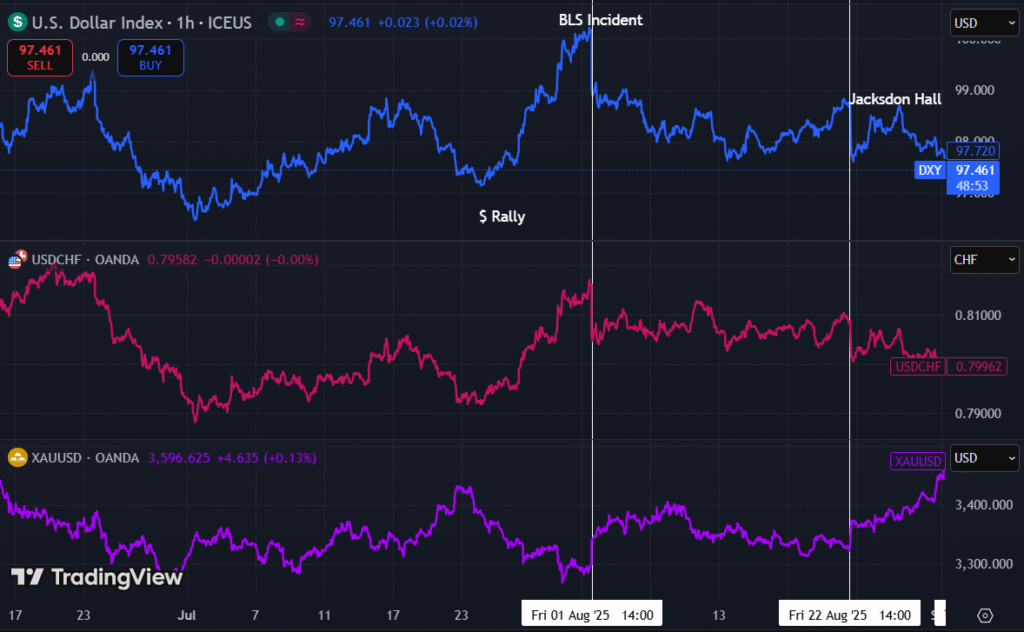The width and height of the screenshot is (1024, 632).
Task: Click the TradingView logo
Action: 97,577
